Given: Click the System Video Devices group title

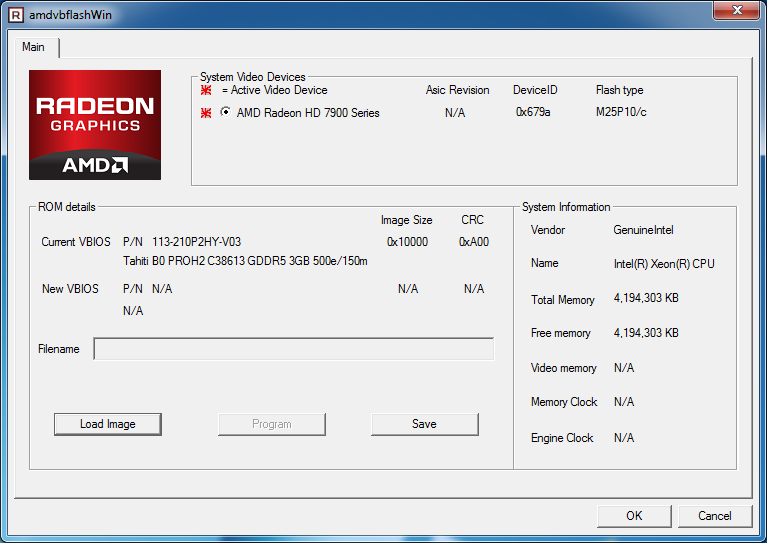Looking at the screenshot, I should pyautogui.click(x=252, y=77).
